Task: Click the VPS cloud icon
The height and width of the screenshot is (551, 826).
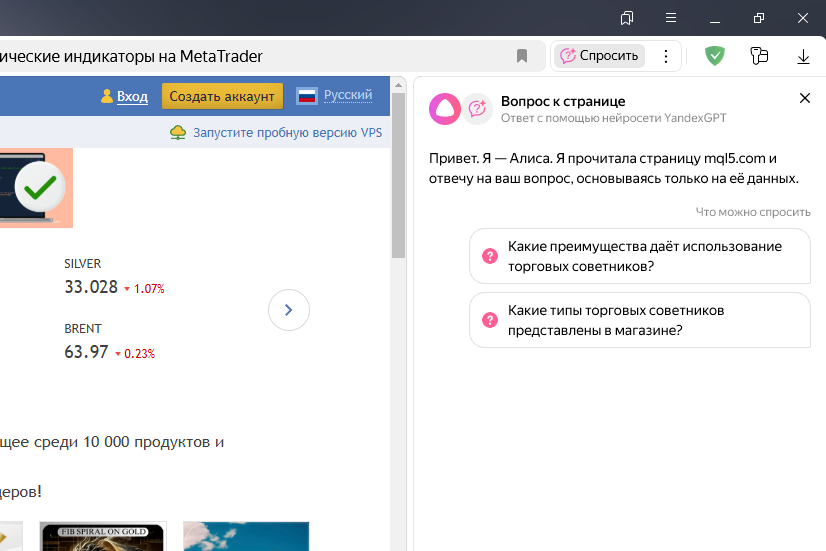Action: point(178,133)
